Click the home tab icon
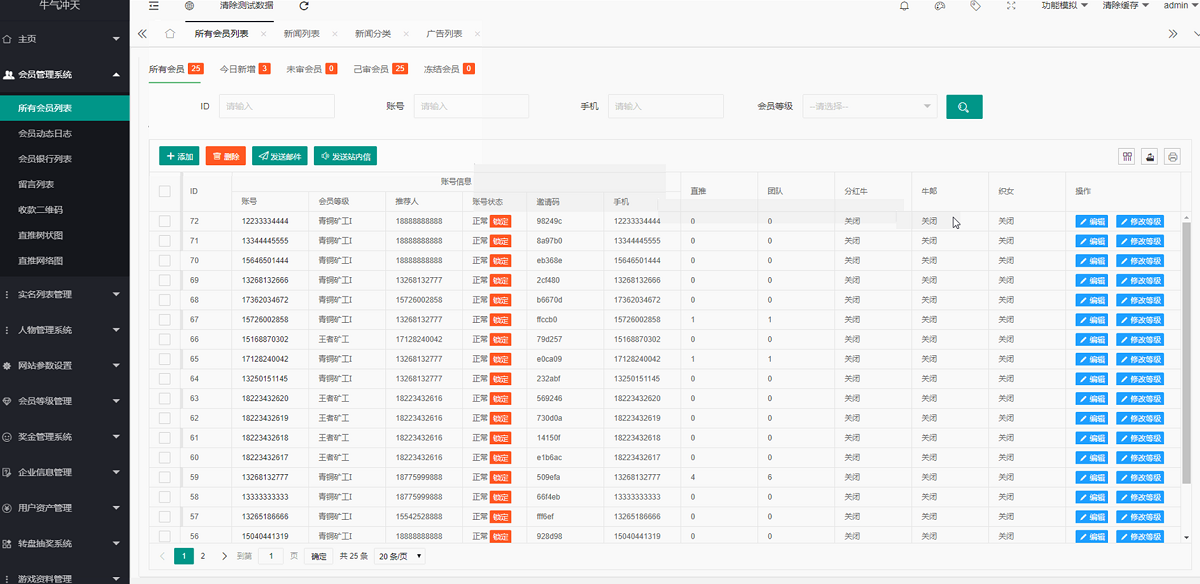Screen dimensions: 1200x584 [170, 34]
